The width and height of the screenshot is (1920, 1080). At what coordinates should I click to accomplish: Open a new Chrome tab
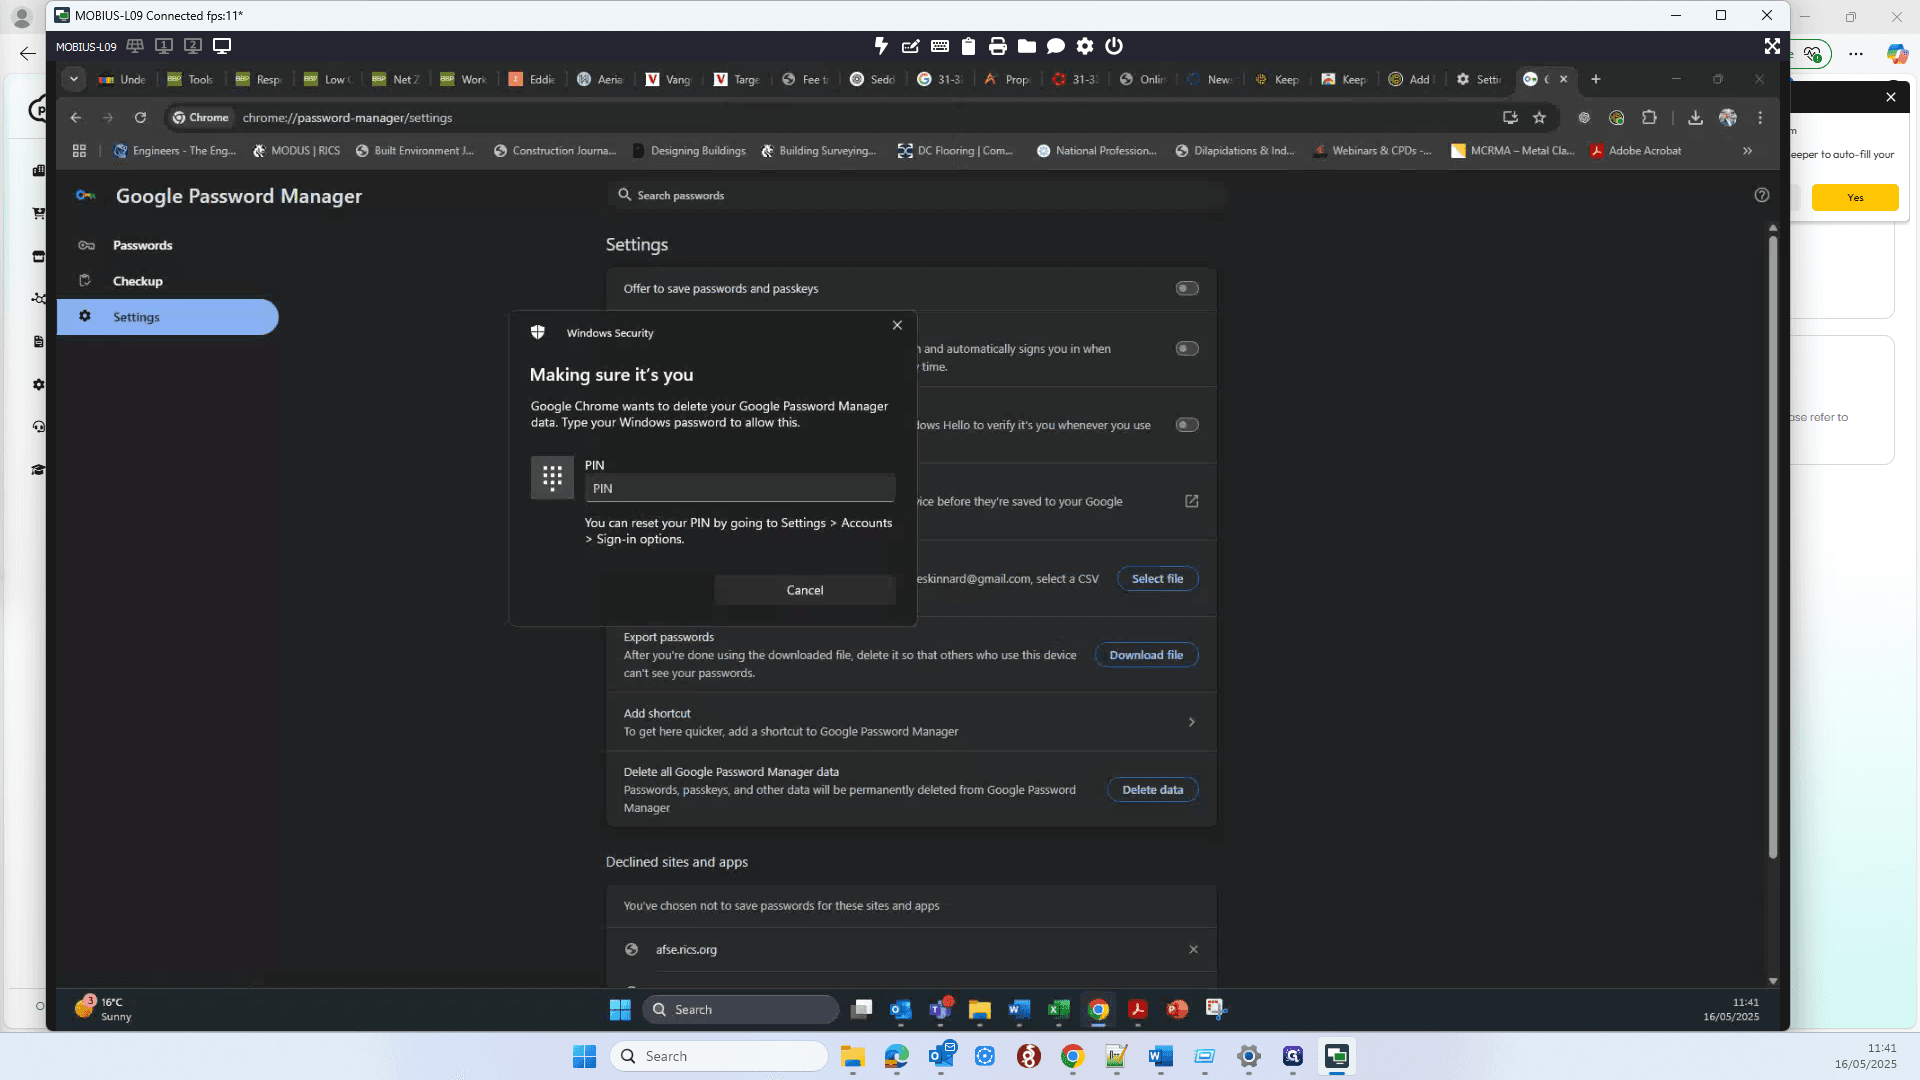(x=1596, y=79)
